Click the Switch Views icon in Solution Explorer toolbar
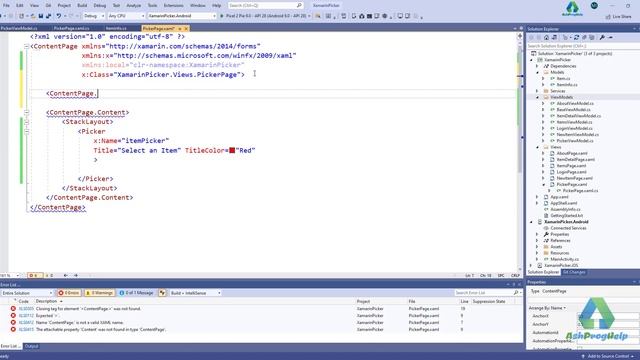The width and height of the screenshot is (640, 360). coord(554,37)
